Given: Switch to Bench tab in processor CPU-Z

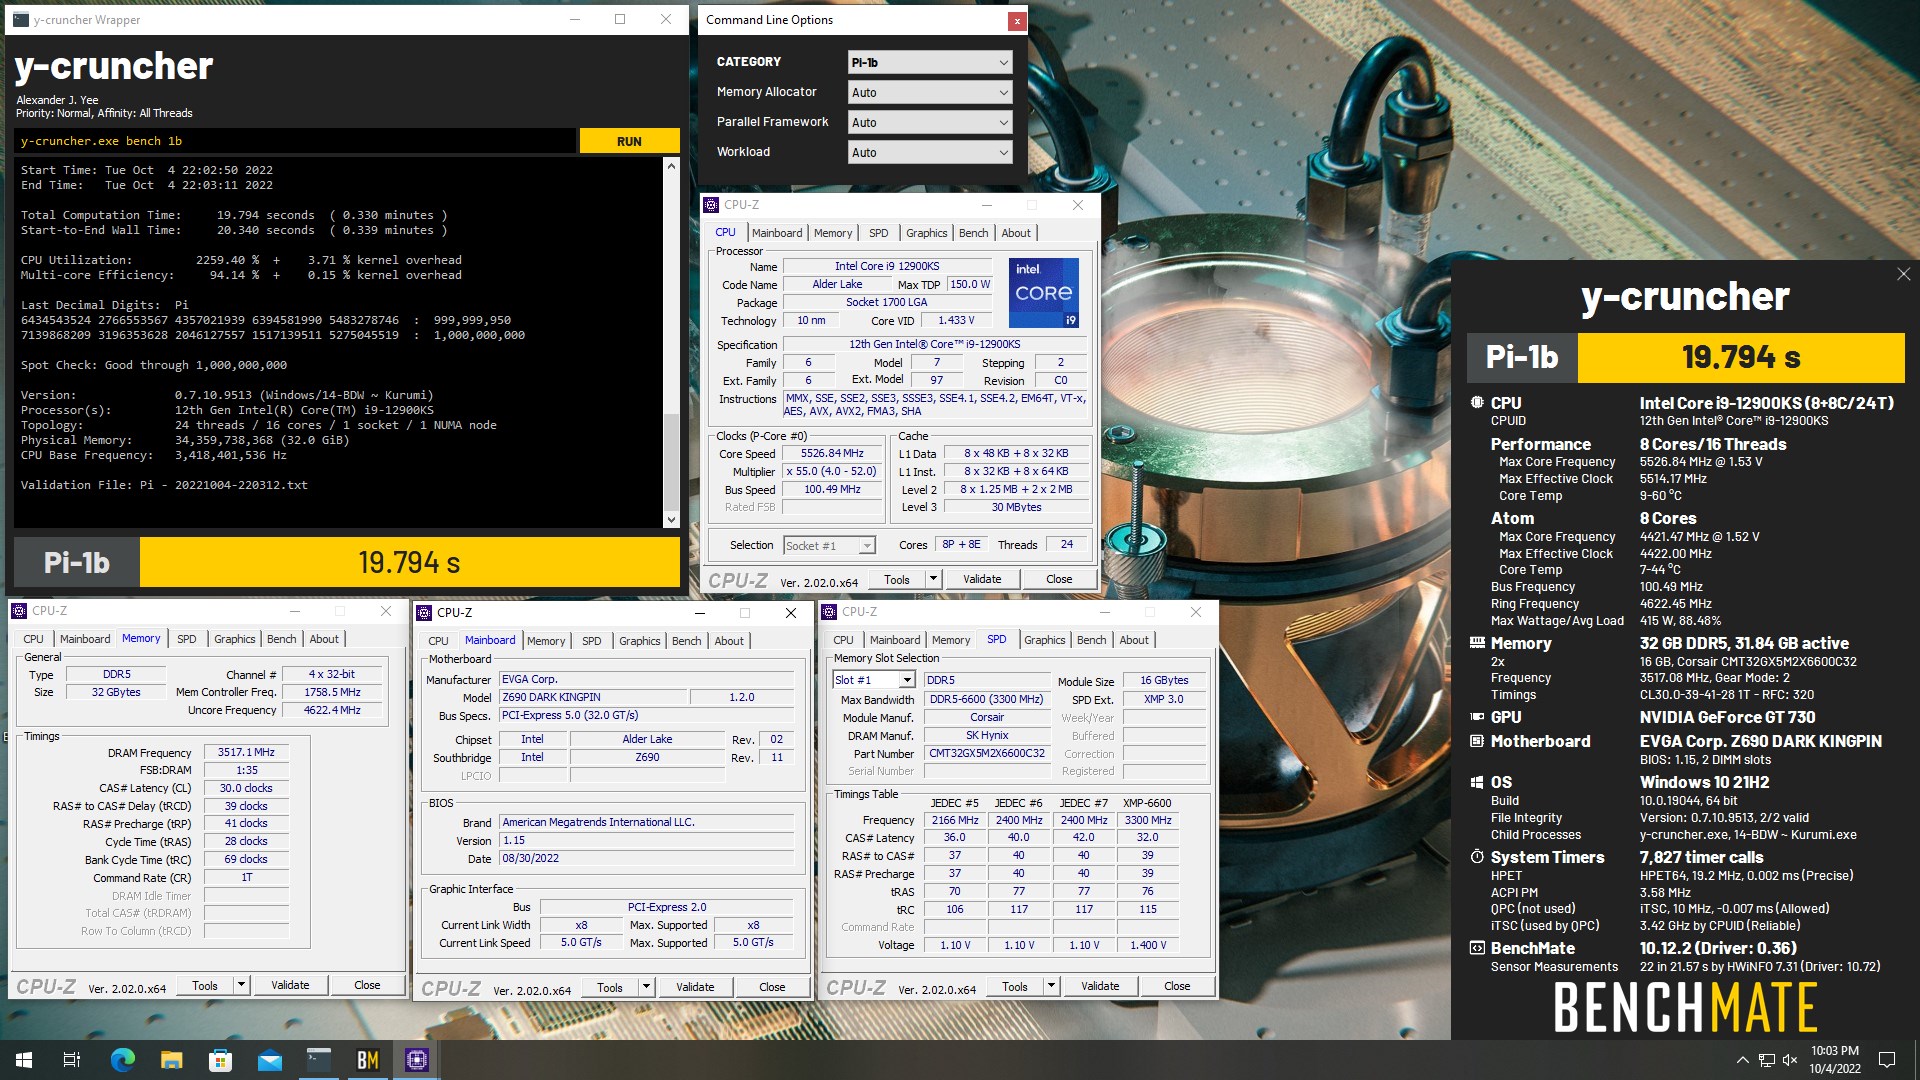Looking at the screenshot, I should point(973,233).
